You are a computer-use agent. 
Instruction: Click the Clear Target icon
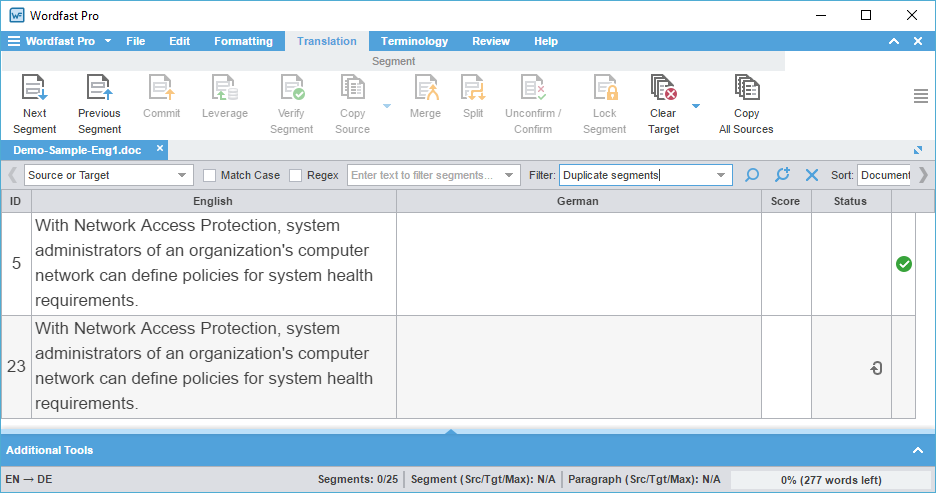(x=663, y=89)
